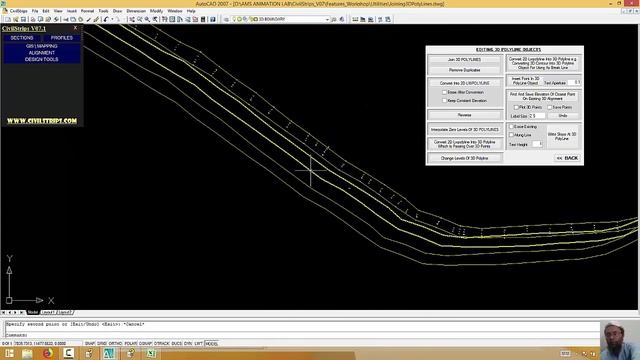Tick the Along Line checkbox

511,135
